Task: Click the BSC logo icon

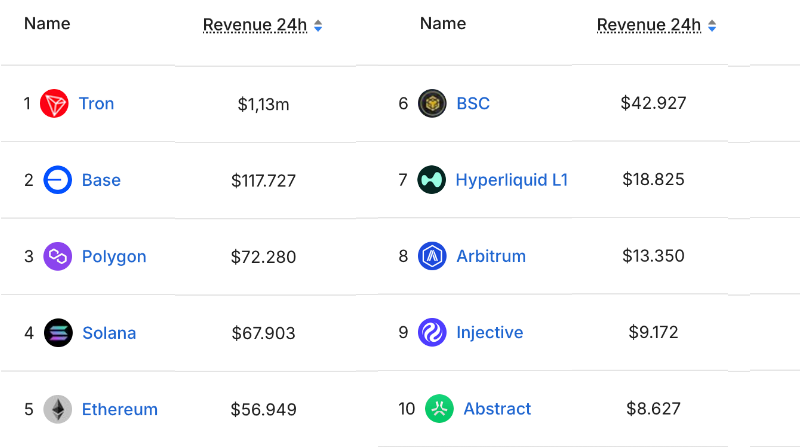Action: pos(432,104)
